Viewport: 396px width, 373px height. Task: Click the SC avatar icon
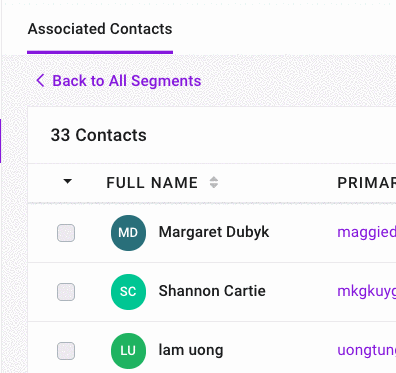point(128,292)
